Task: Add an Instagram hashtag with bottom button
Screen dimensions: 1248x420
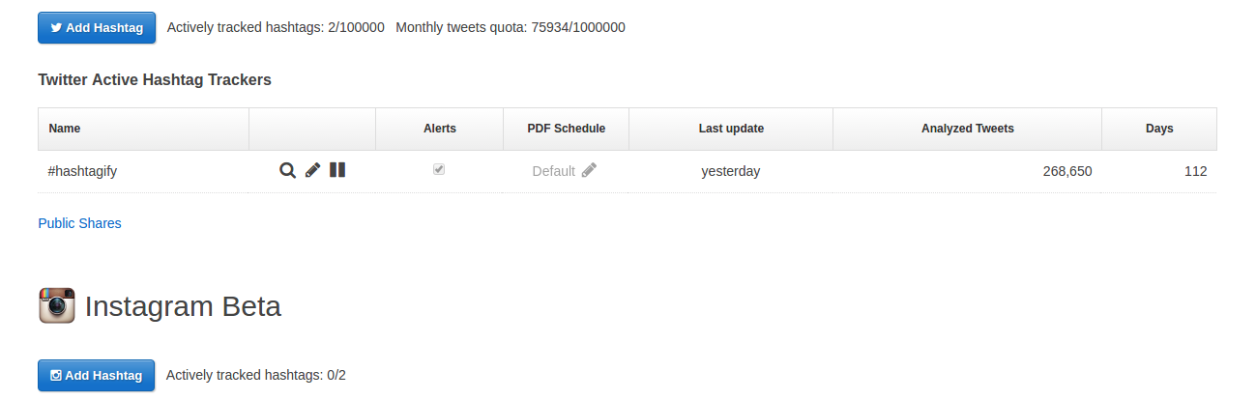Action: click(x=96, y=375)
